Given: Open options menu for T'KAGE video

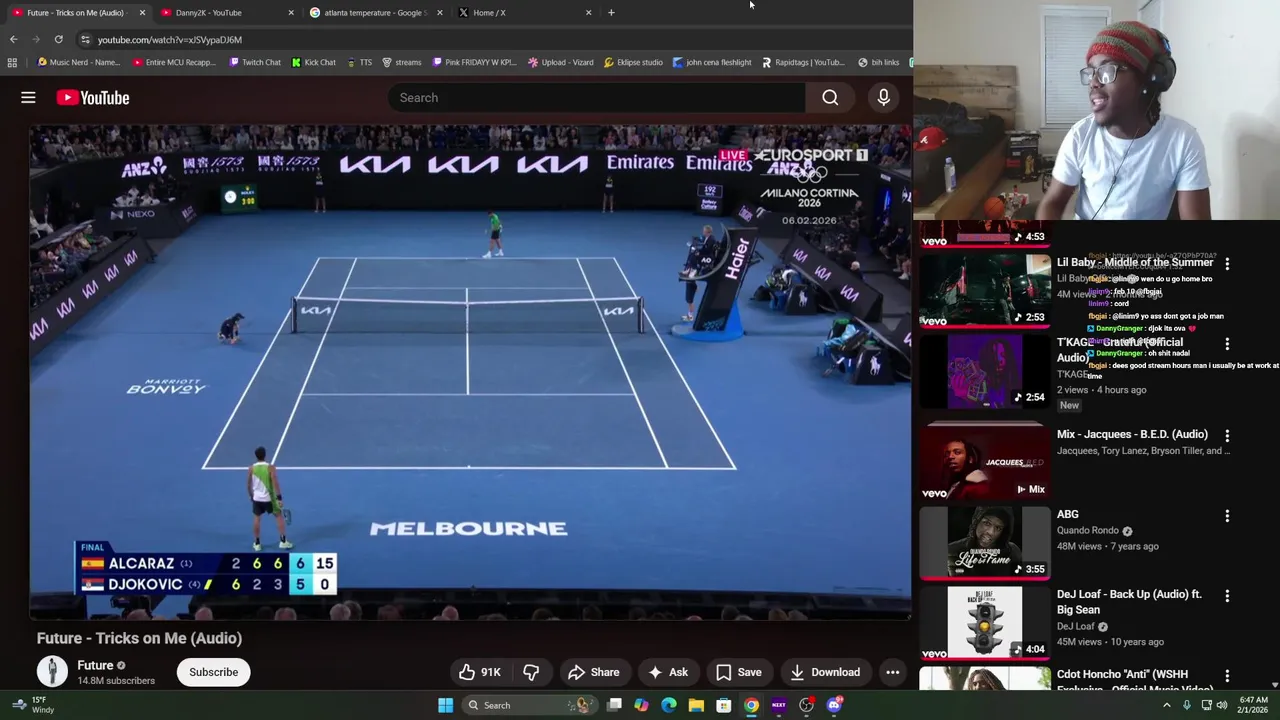Looking at the screenshot, I should pos(1227,344).
